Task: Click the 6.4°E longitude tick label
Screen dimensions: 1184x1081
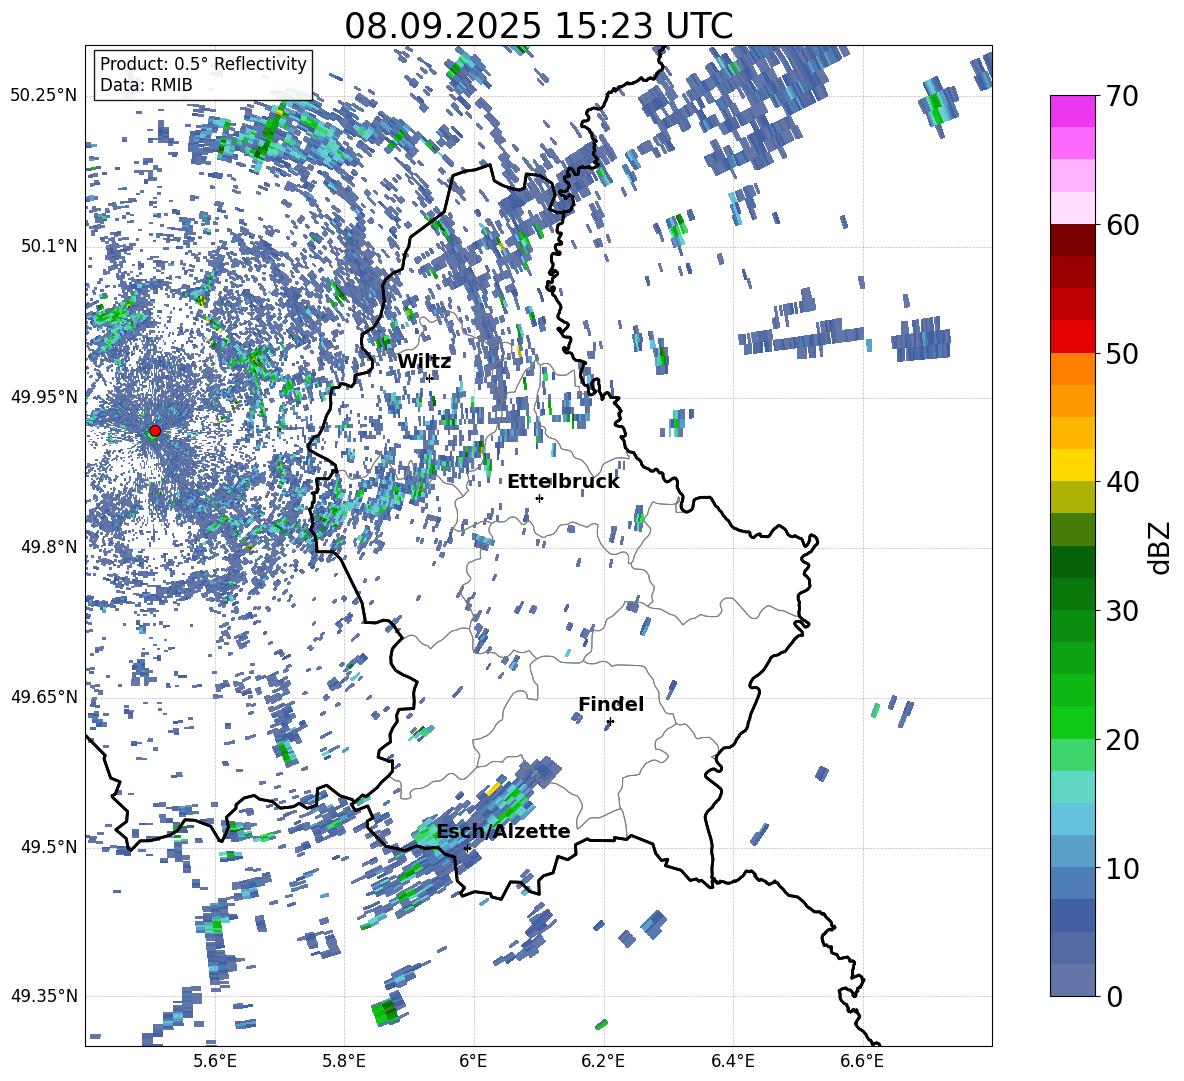Action: 733,1061
